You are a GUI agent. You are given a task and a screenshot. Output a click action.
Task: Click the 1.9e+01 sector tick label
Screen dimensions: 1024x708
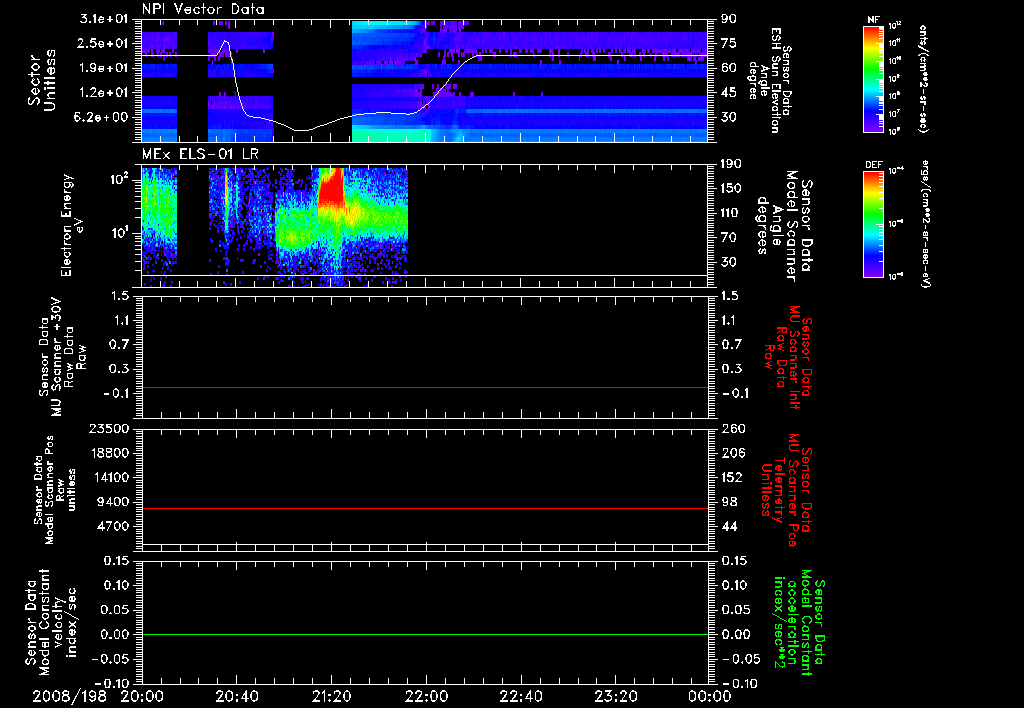point(104,68)
